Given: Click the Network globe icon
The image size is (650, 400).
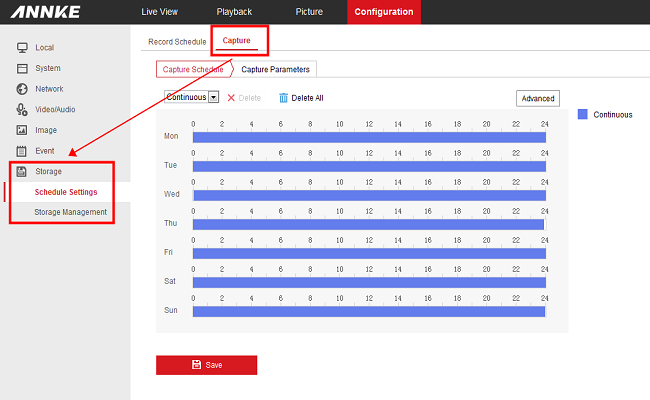Looking at the screenshot, I should tap(22, 89).
